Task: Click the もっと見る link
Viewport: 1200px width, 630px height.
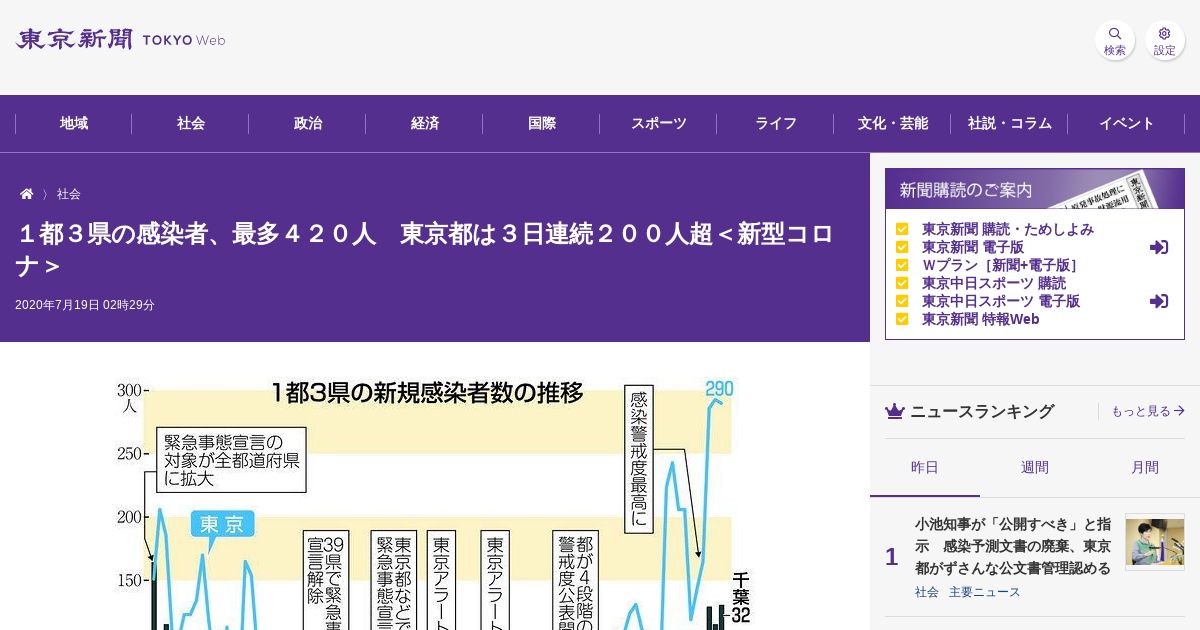Action: point(1148,411)
